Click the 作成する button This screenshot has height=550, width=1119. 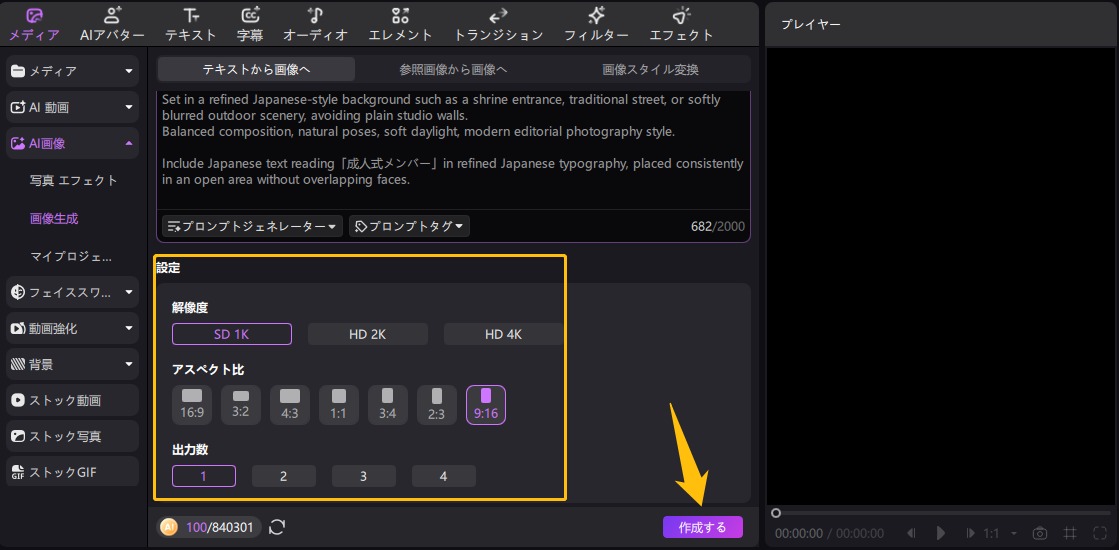[x=703, y=527]
